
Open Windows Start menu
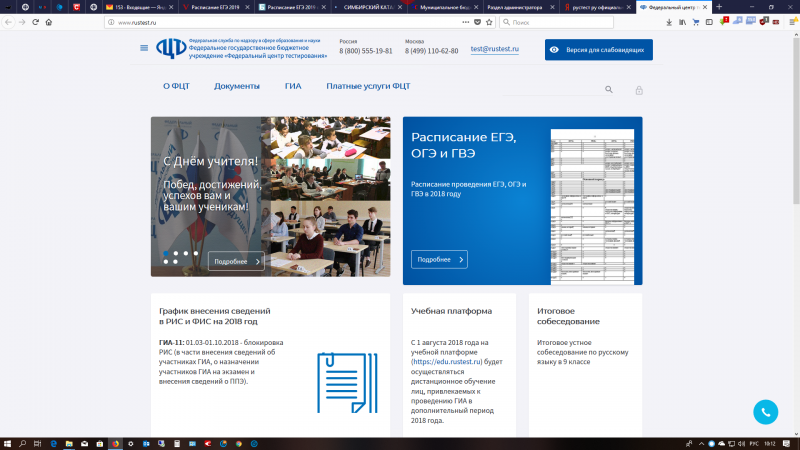coord(8,443)
